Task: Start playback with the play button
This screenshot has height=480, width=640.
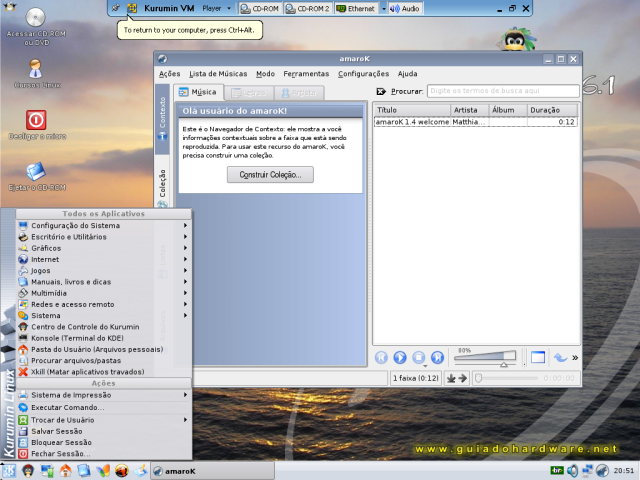Action: point(400,358)
